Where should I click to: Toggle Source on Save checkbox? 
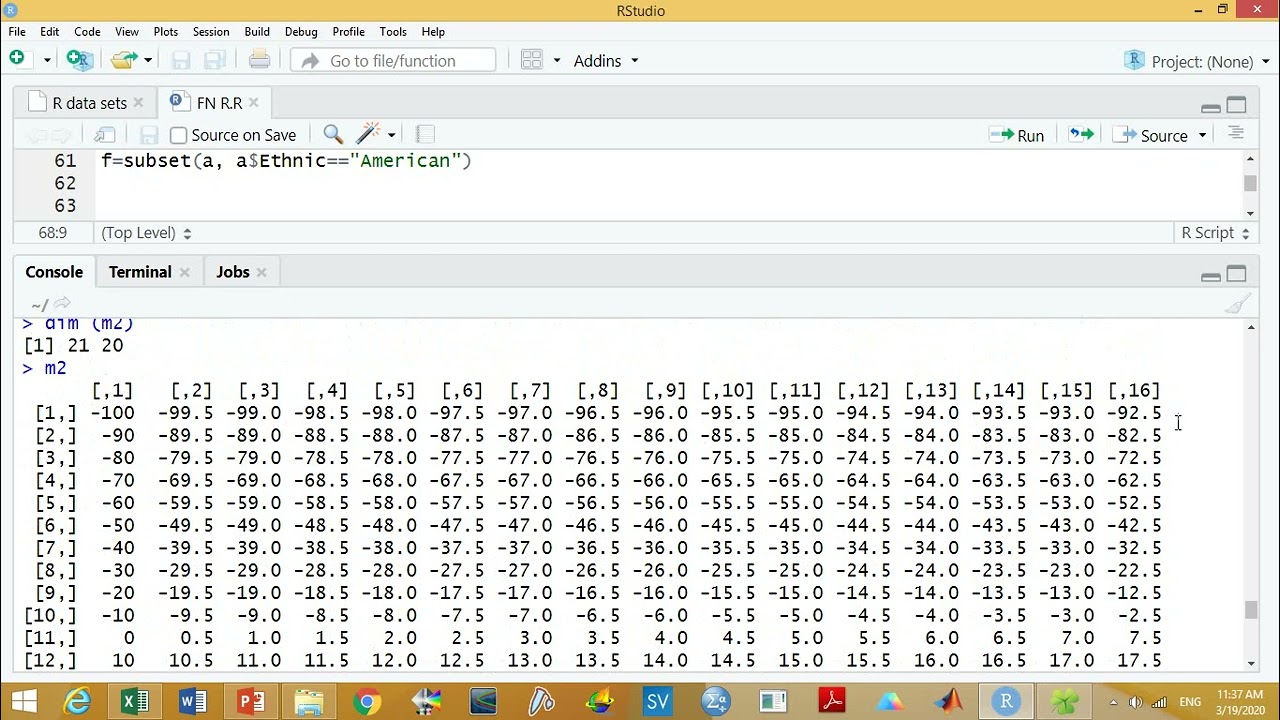[x=178, y=135]
